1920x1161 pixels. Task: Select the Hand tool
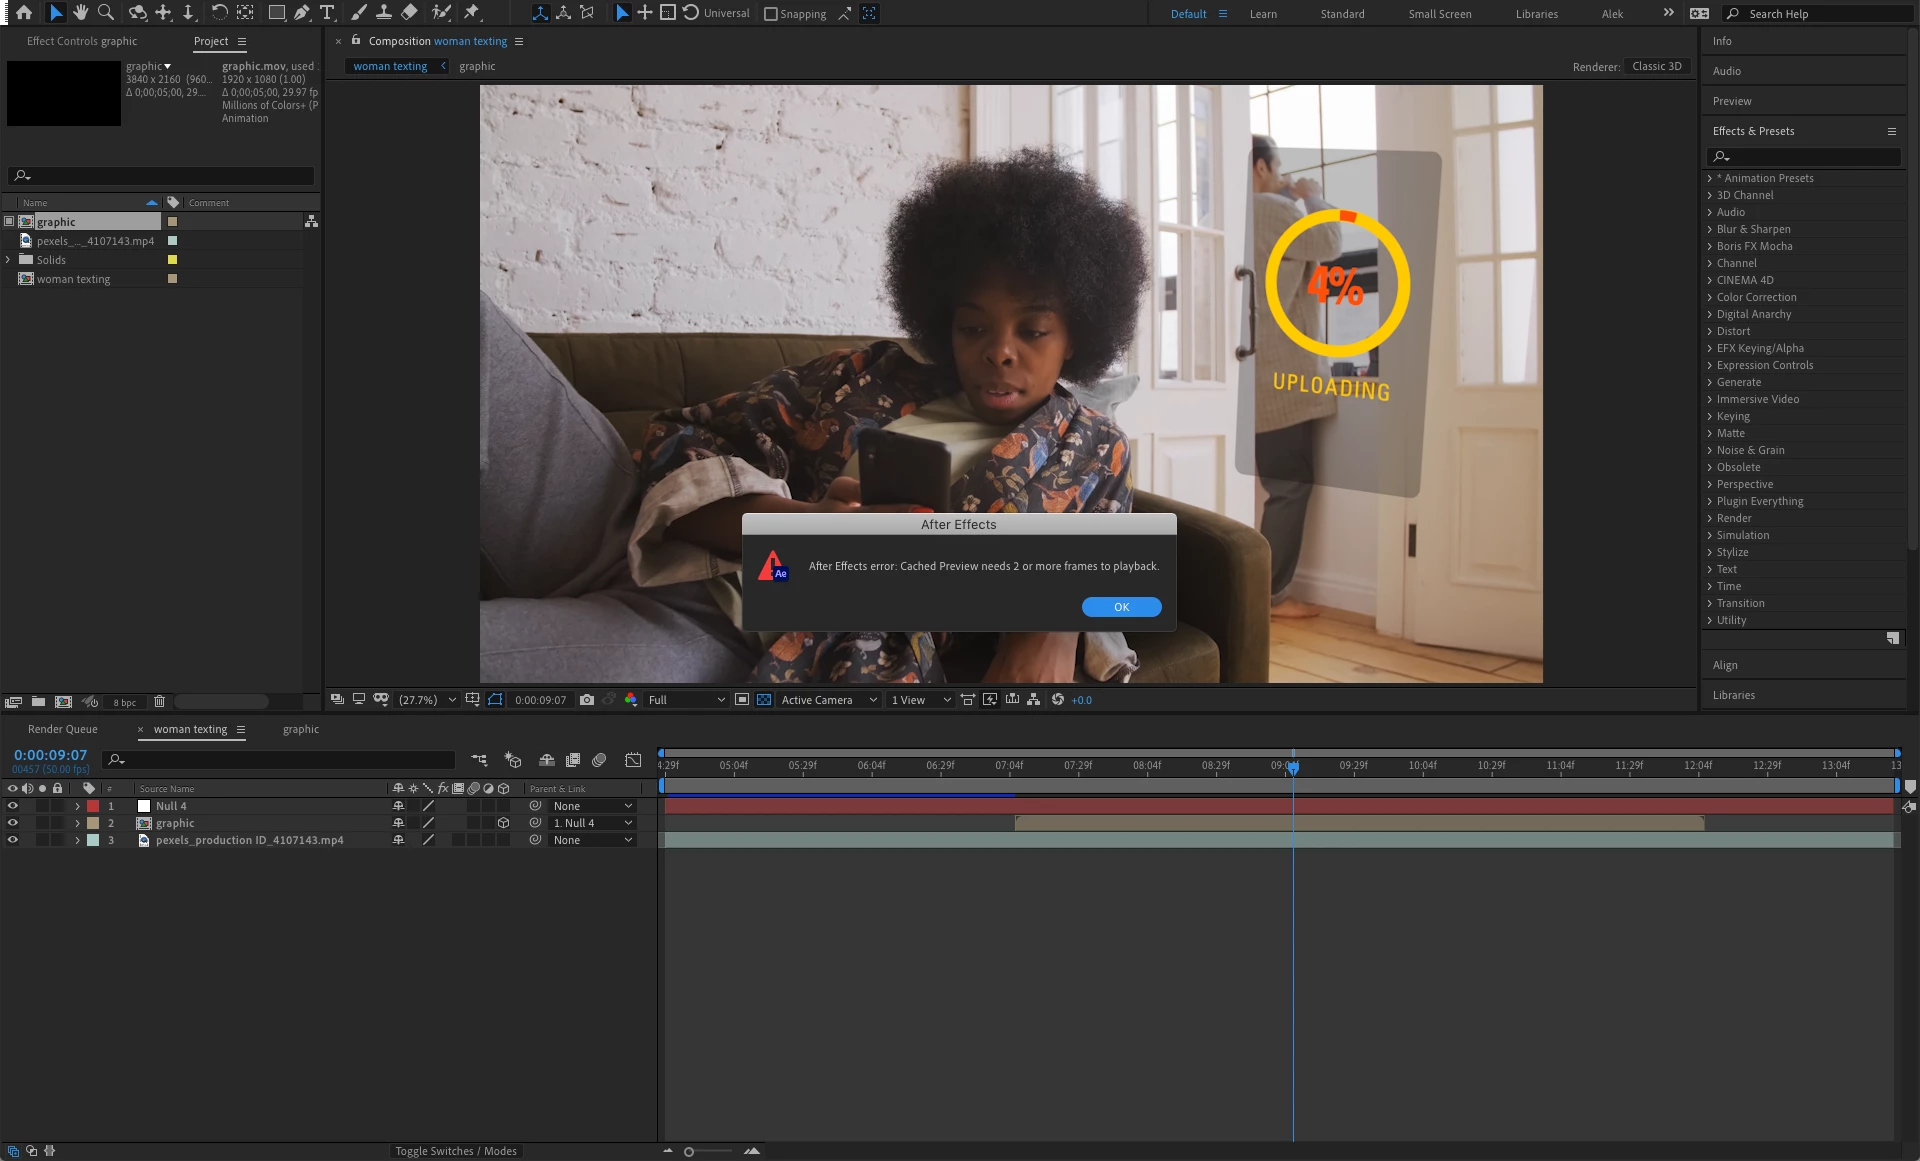pyautogui.click(x=80, y=13)
